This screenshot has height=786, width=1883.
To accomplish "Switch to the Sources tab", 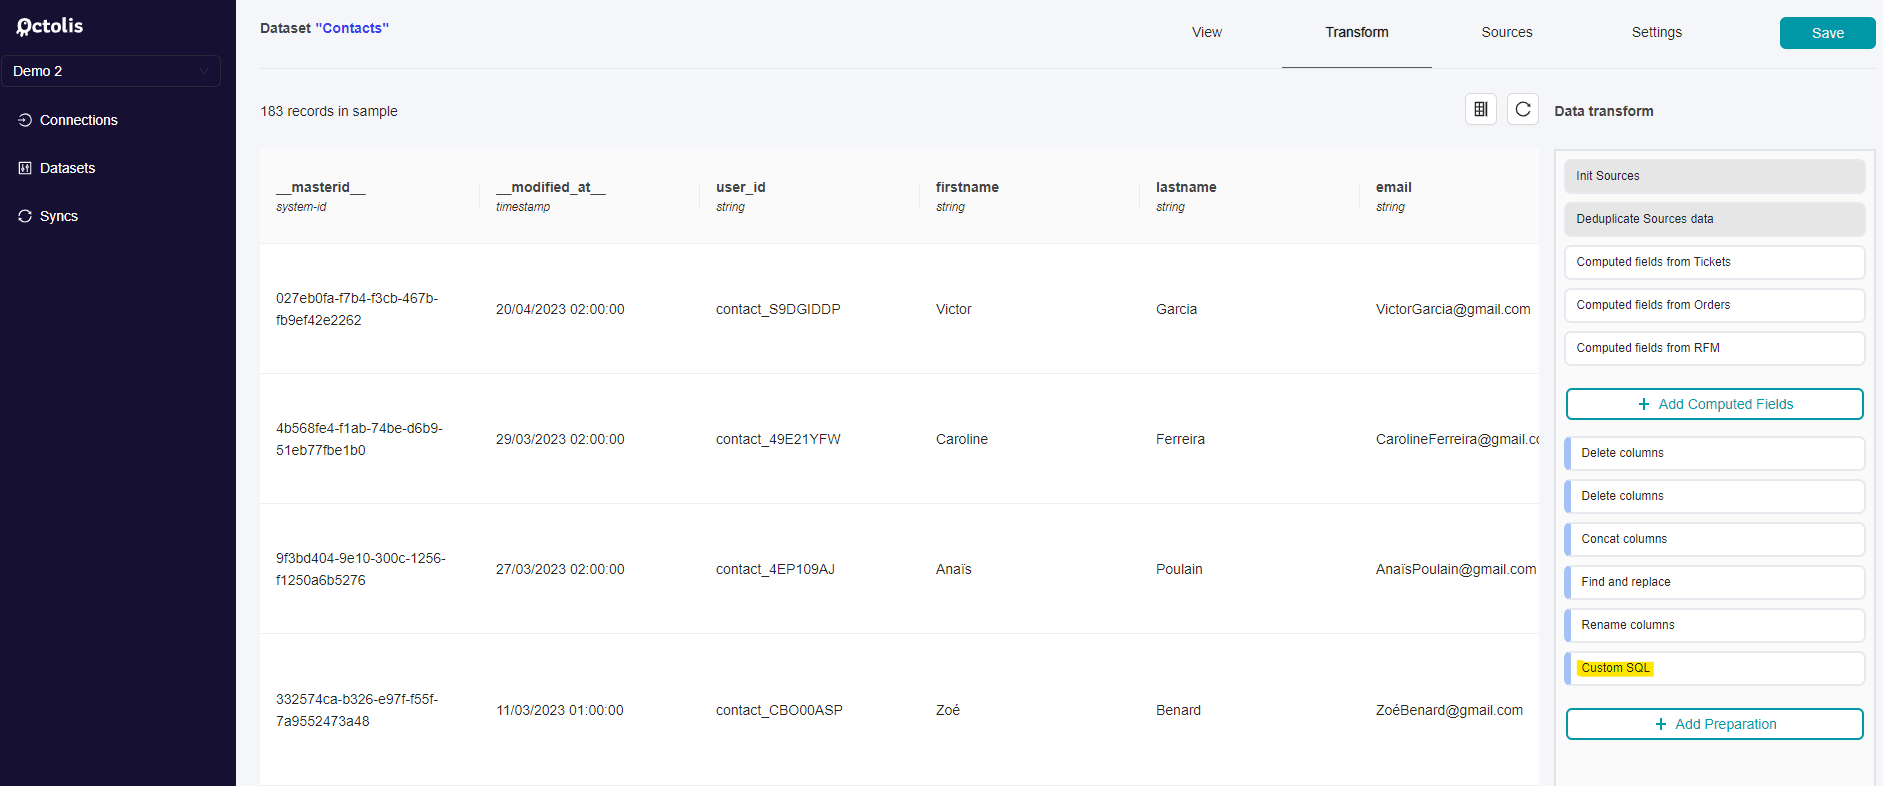I will pyautogui.click(x=1507, y=32).
